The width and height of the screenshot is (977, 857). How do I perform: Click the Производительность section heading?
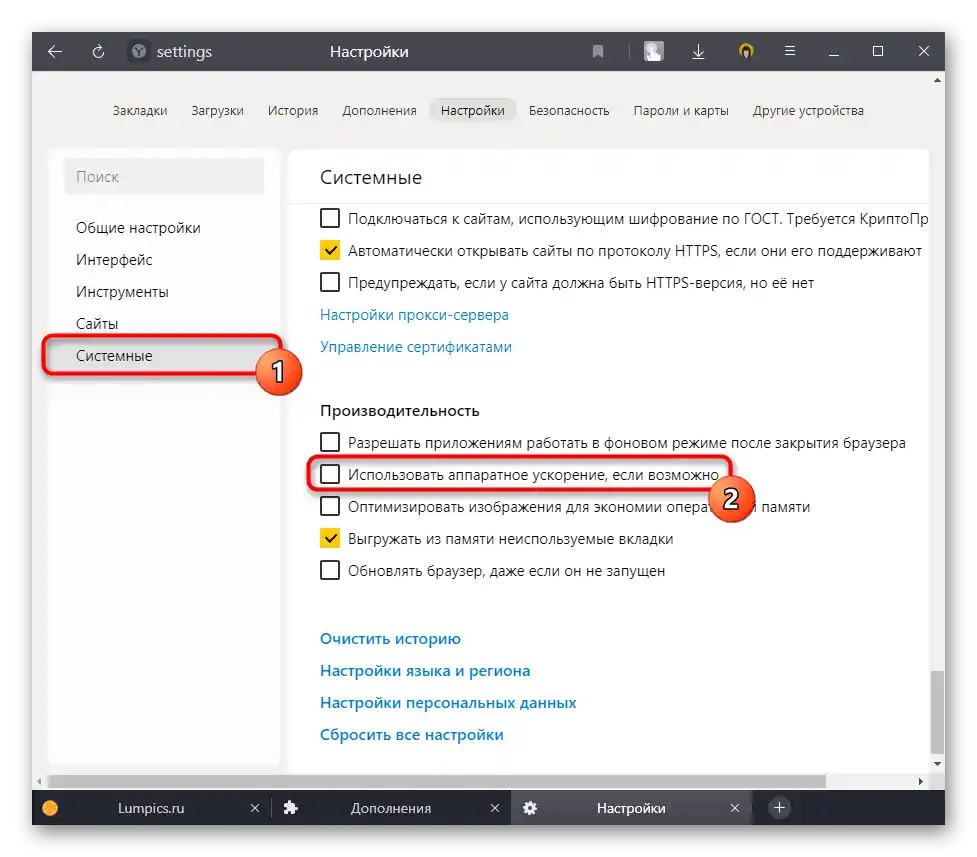399,411
